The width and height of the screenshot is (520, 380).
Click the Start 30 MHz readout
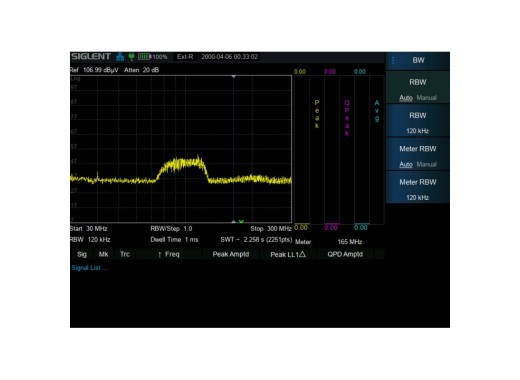89,229
